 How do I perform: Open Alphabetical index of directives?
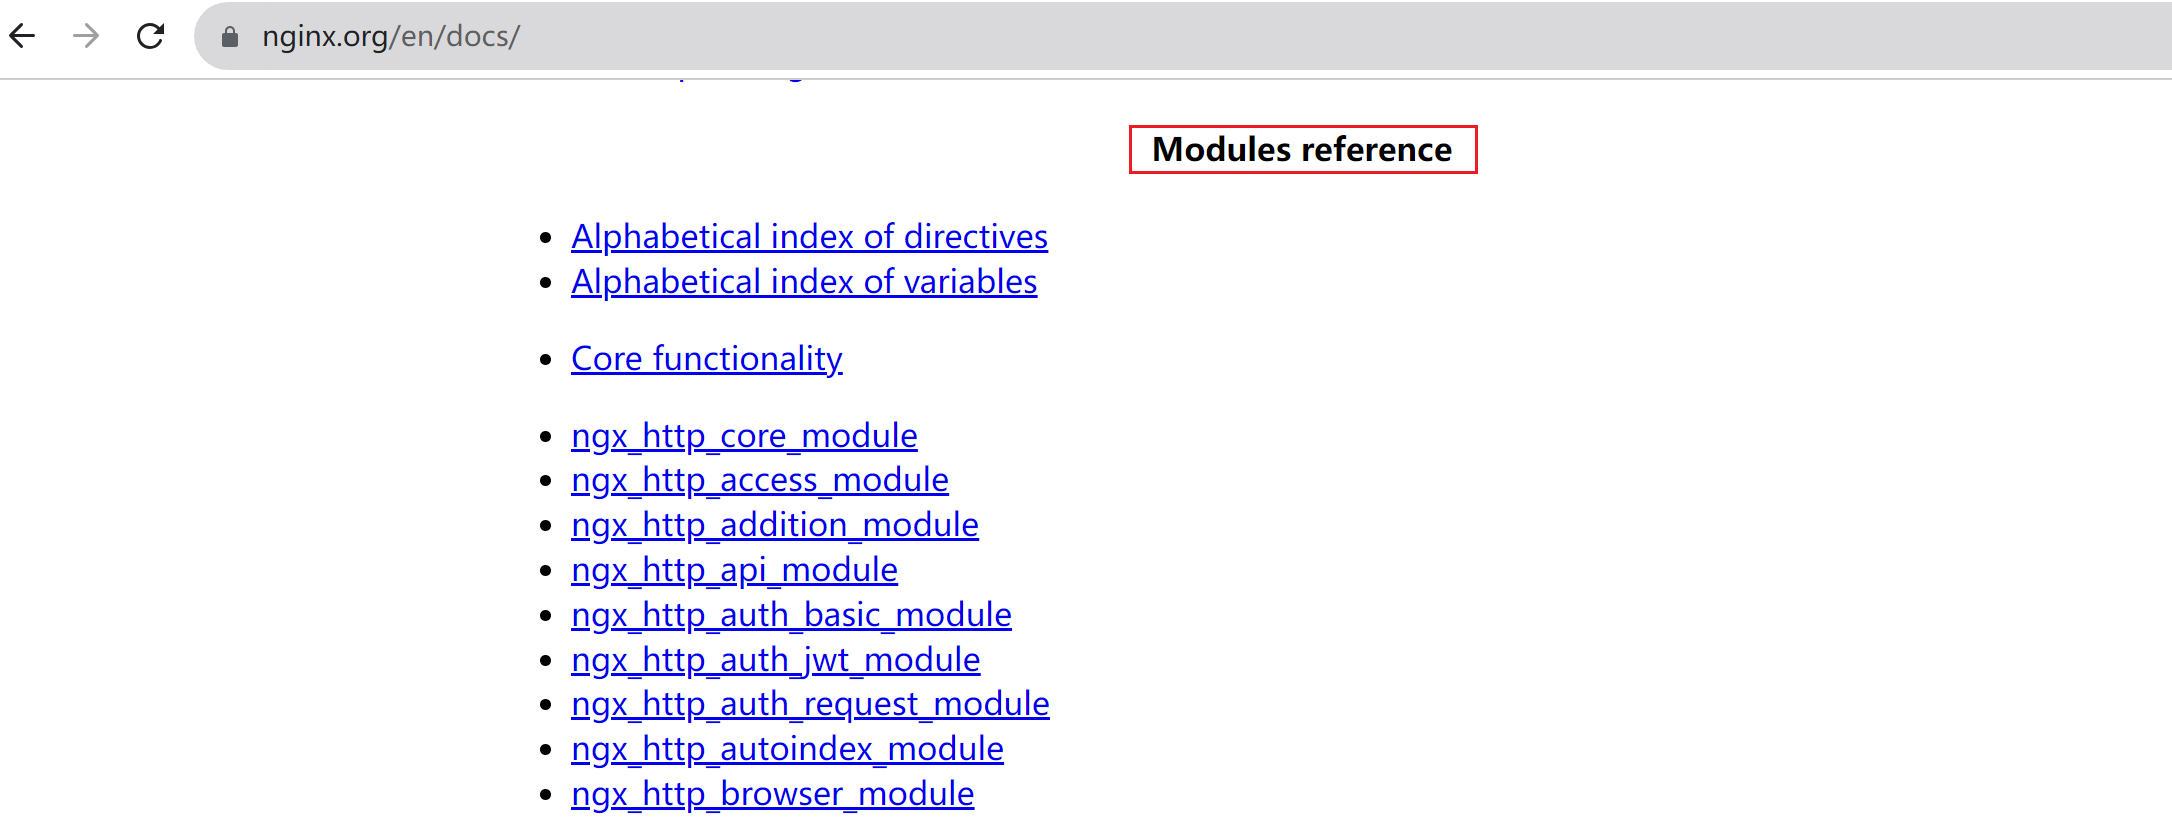(x=809, y=237)
